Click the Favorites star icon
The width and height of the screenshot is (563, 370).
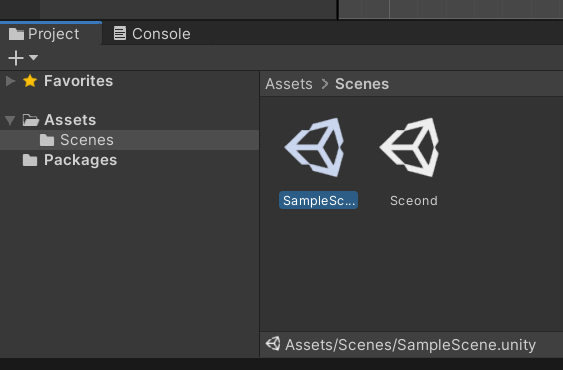point(30,81)
